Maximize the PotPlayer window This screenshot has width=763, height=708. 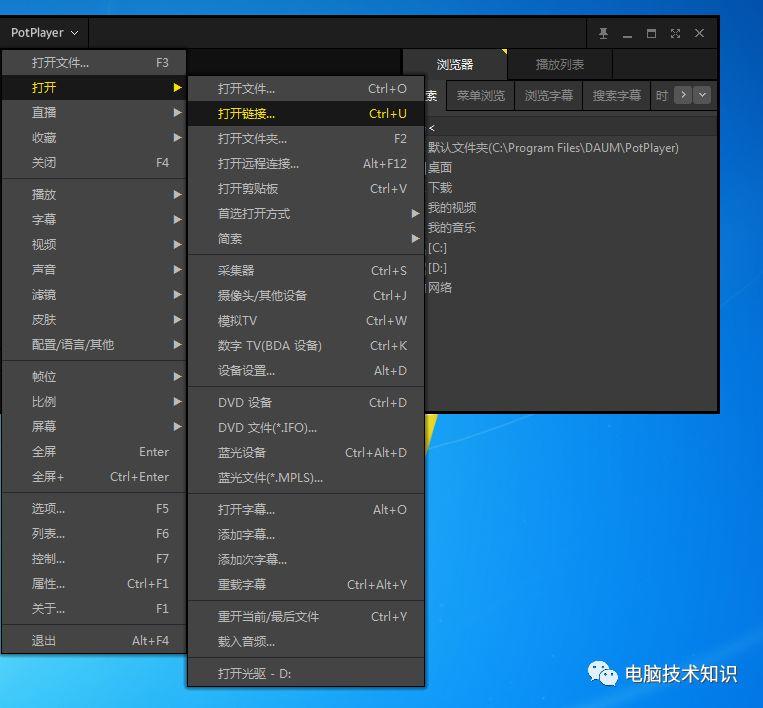pyautogui.click(x=651, y=33)
